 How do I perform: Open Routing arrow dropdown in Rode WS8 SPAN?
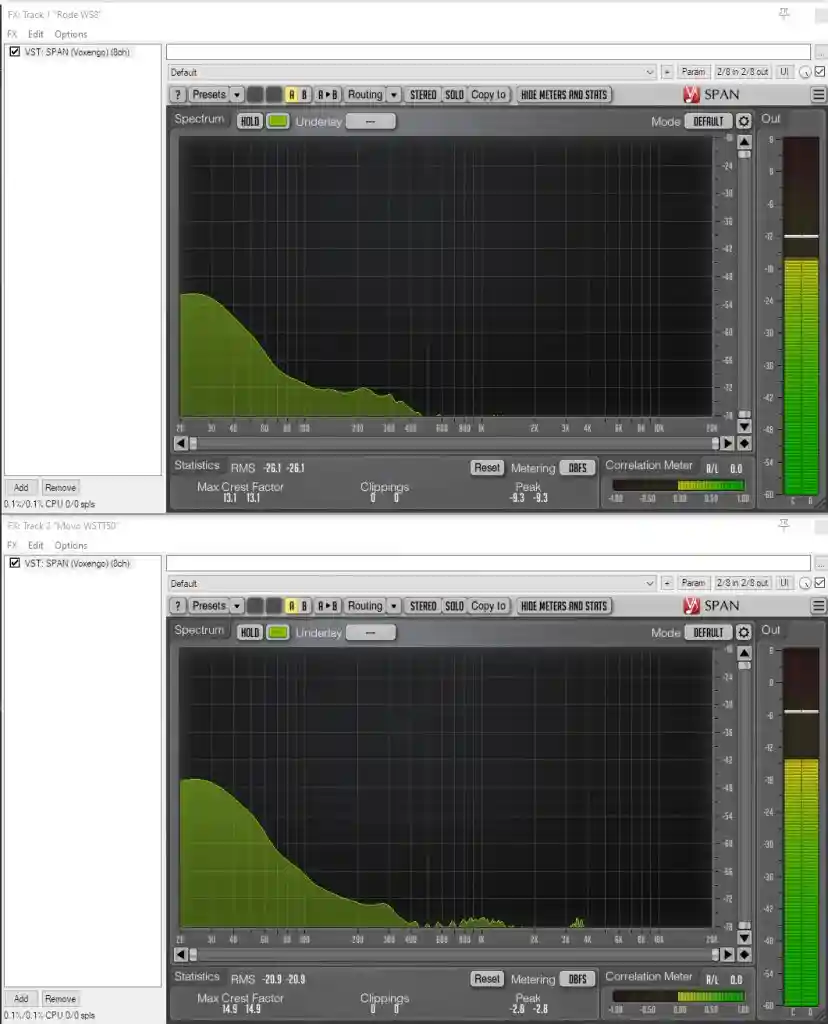(394, 95)
